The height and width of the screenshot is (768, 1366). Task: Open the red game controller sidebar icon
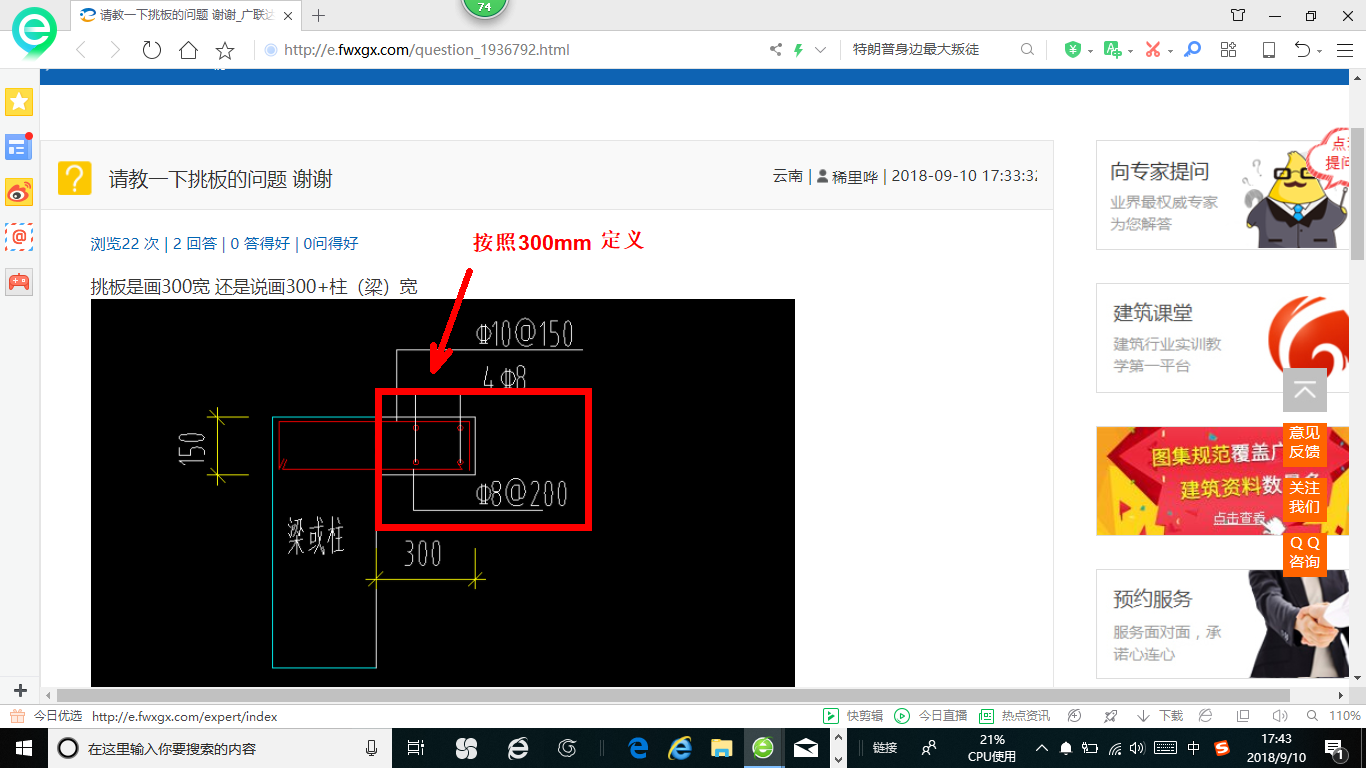(x=19, y=282)
